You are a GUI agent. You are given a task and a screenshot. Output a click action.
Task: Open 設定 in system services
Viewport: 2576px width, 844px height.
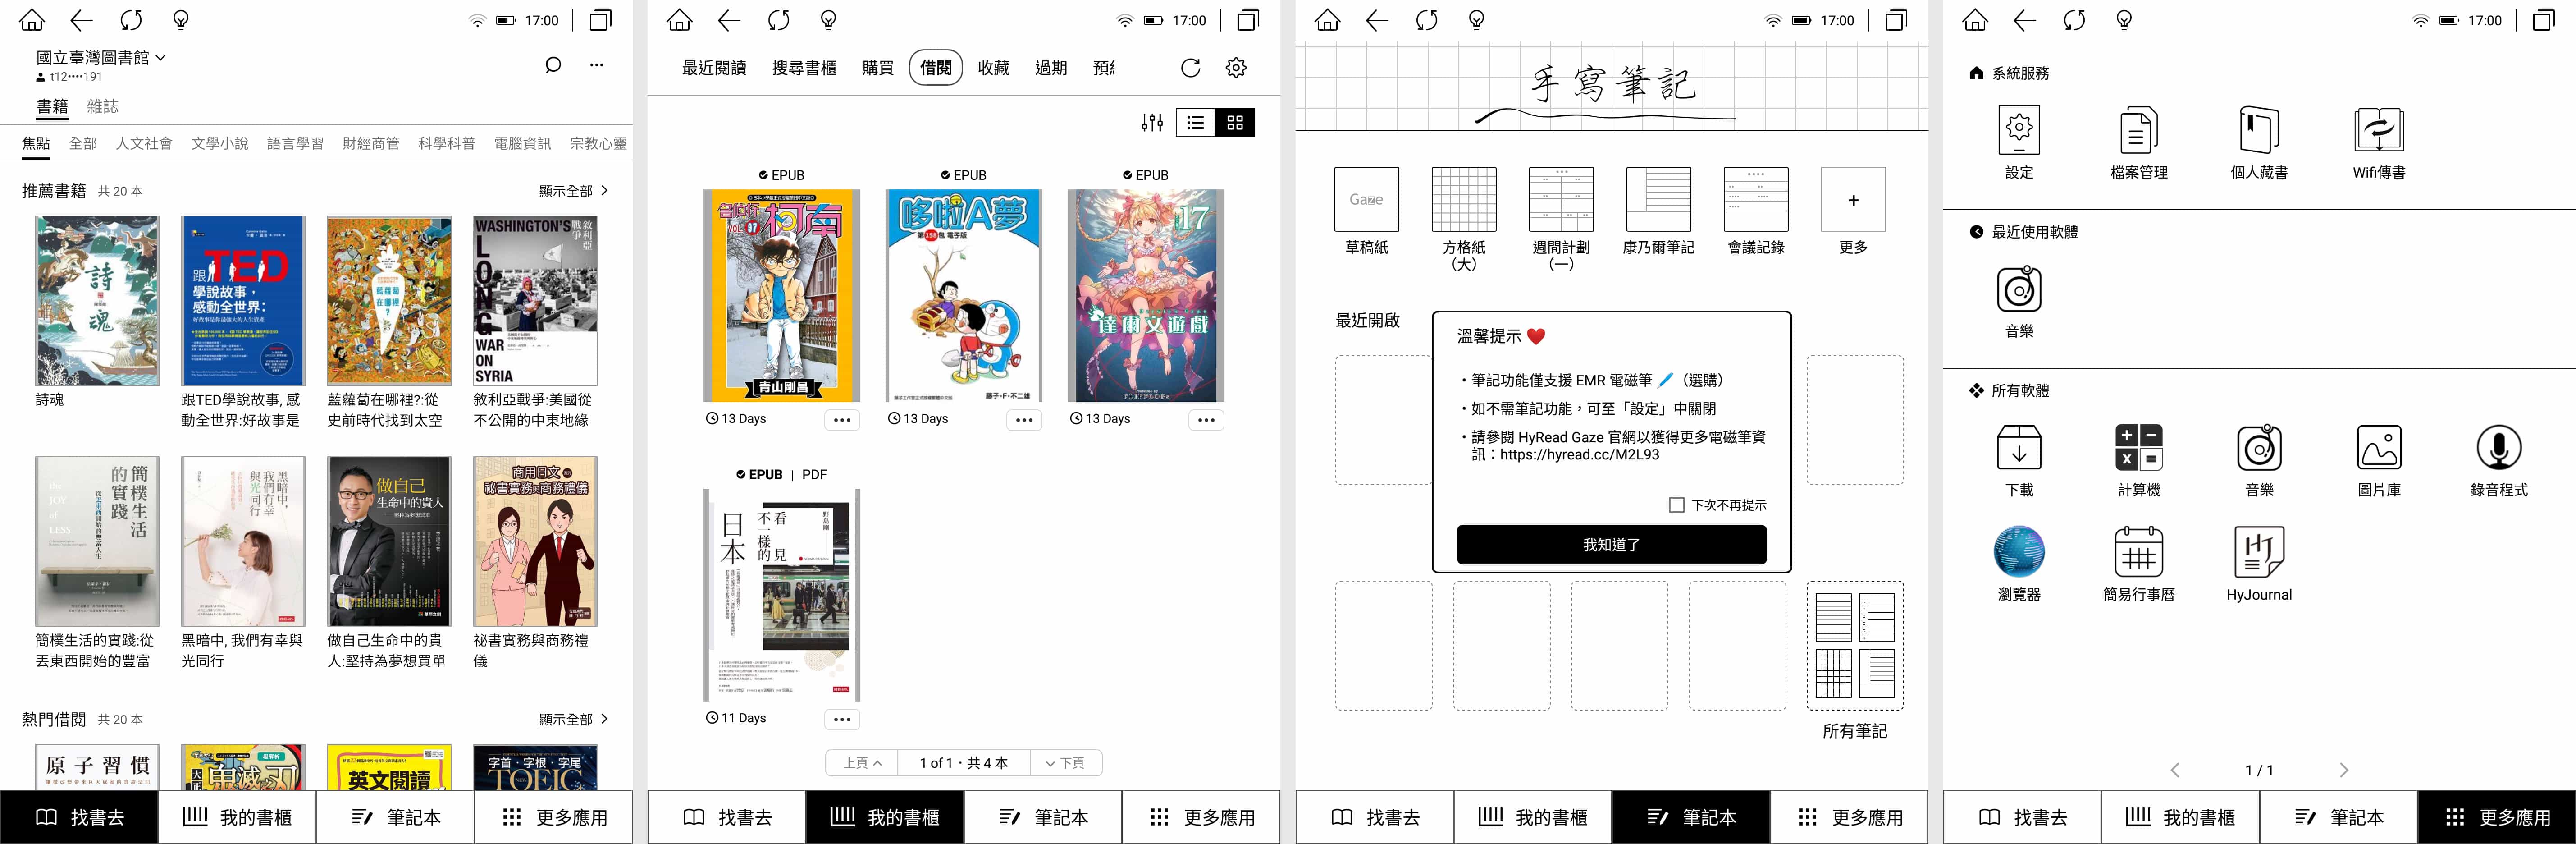point(2019,143)
